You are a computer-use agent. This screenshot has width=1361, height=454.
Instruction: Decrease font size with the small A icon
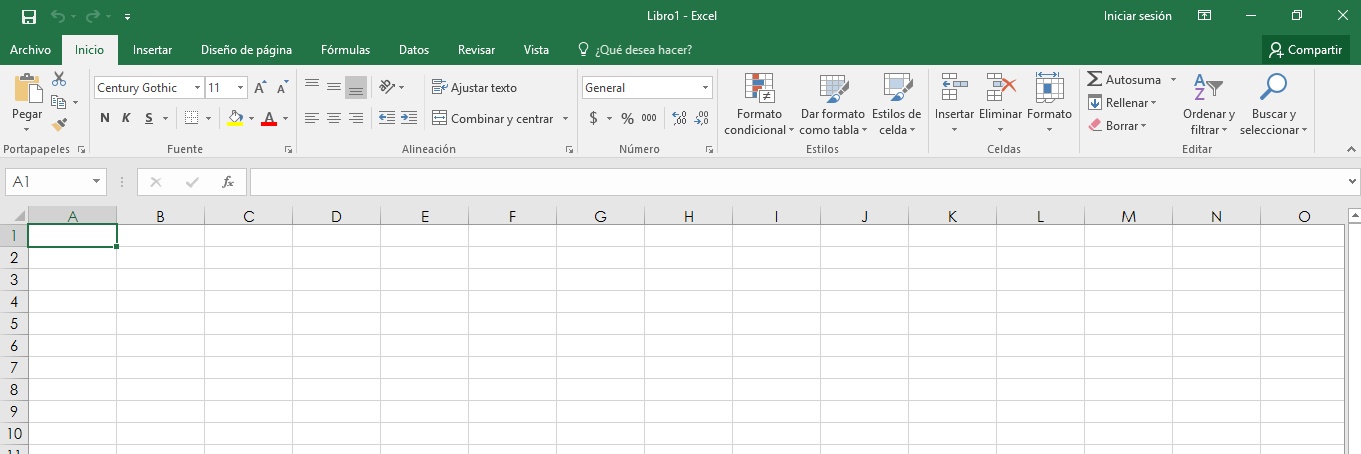tap(283, 88)
